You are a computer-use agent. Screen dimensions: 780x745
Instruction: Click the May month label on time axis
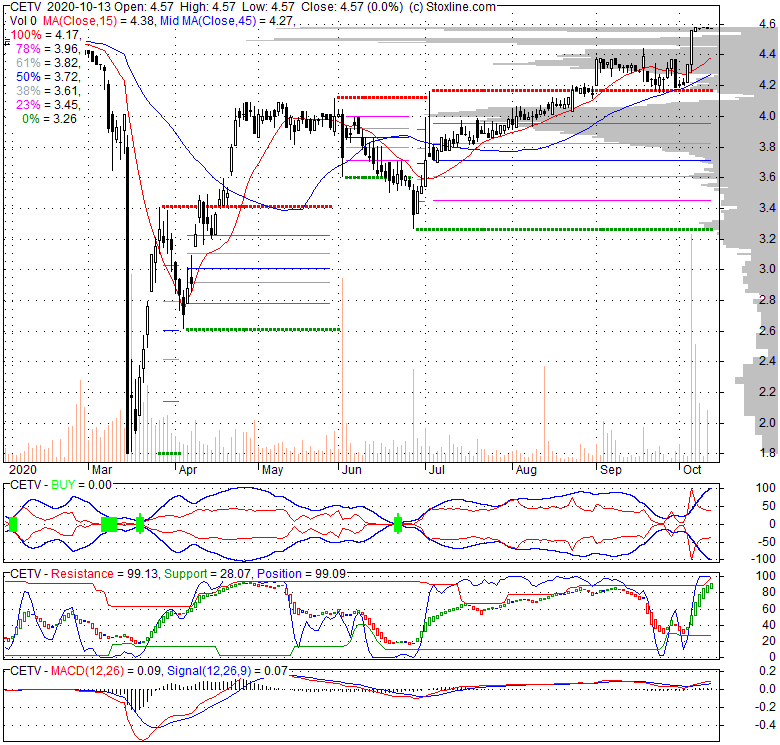tap(273, 469)
